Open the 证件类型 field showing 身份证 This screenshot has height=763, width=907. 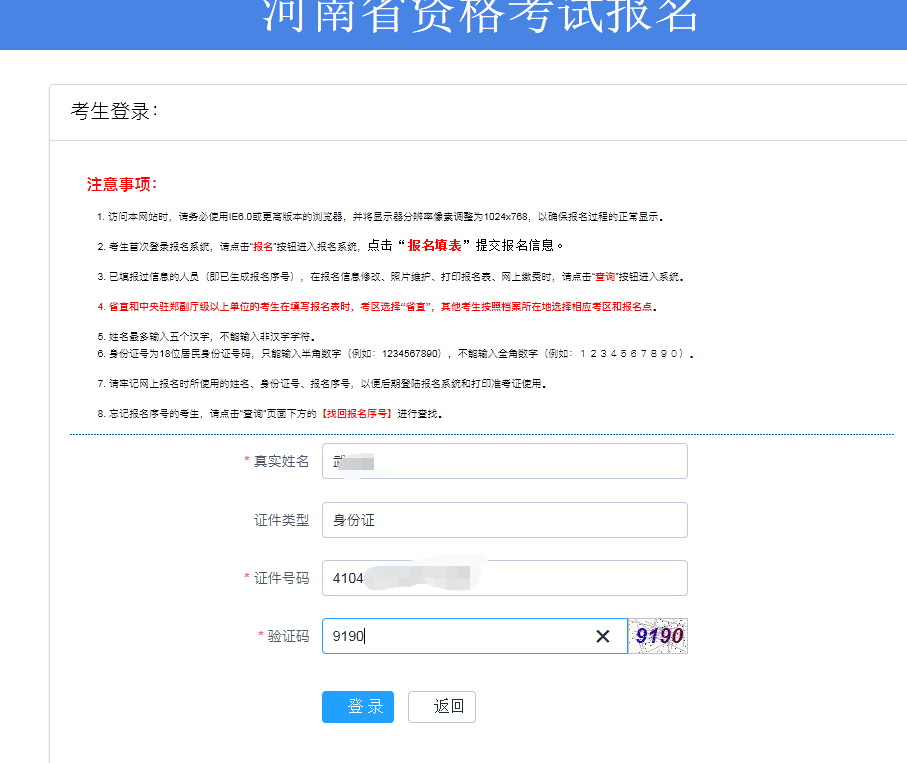click(504, 520)
